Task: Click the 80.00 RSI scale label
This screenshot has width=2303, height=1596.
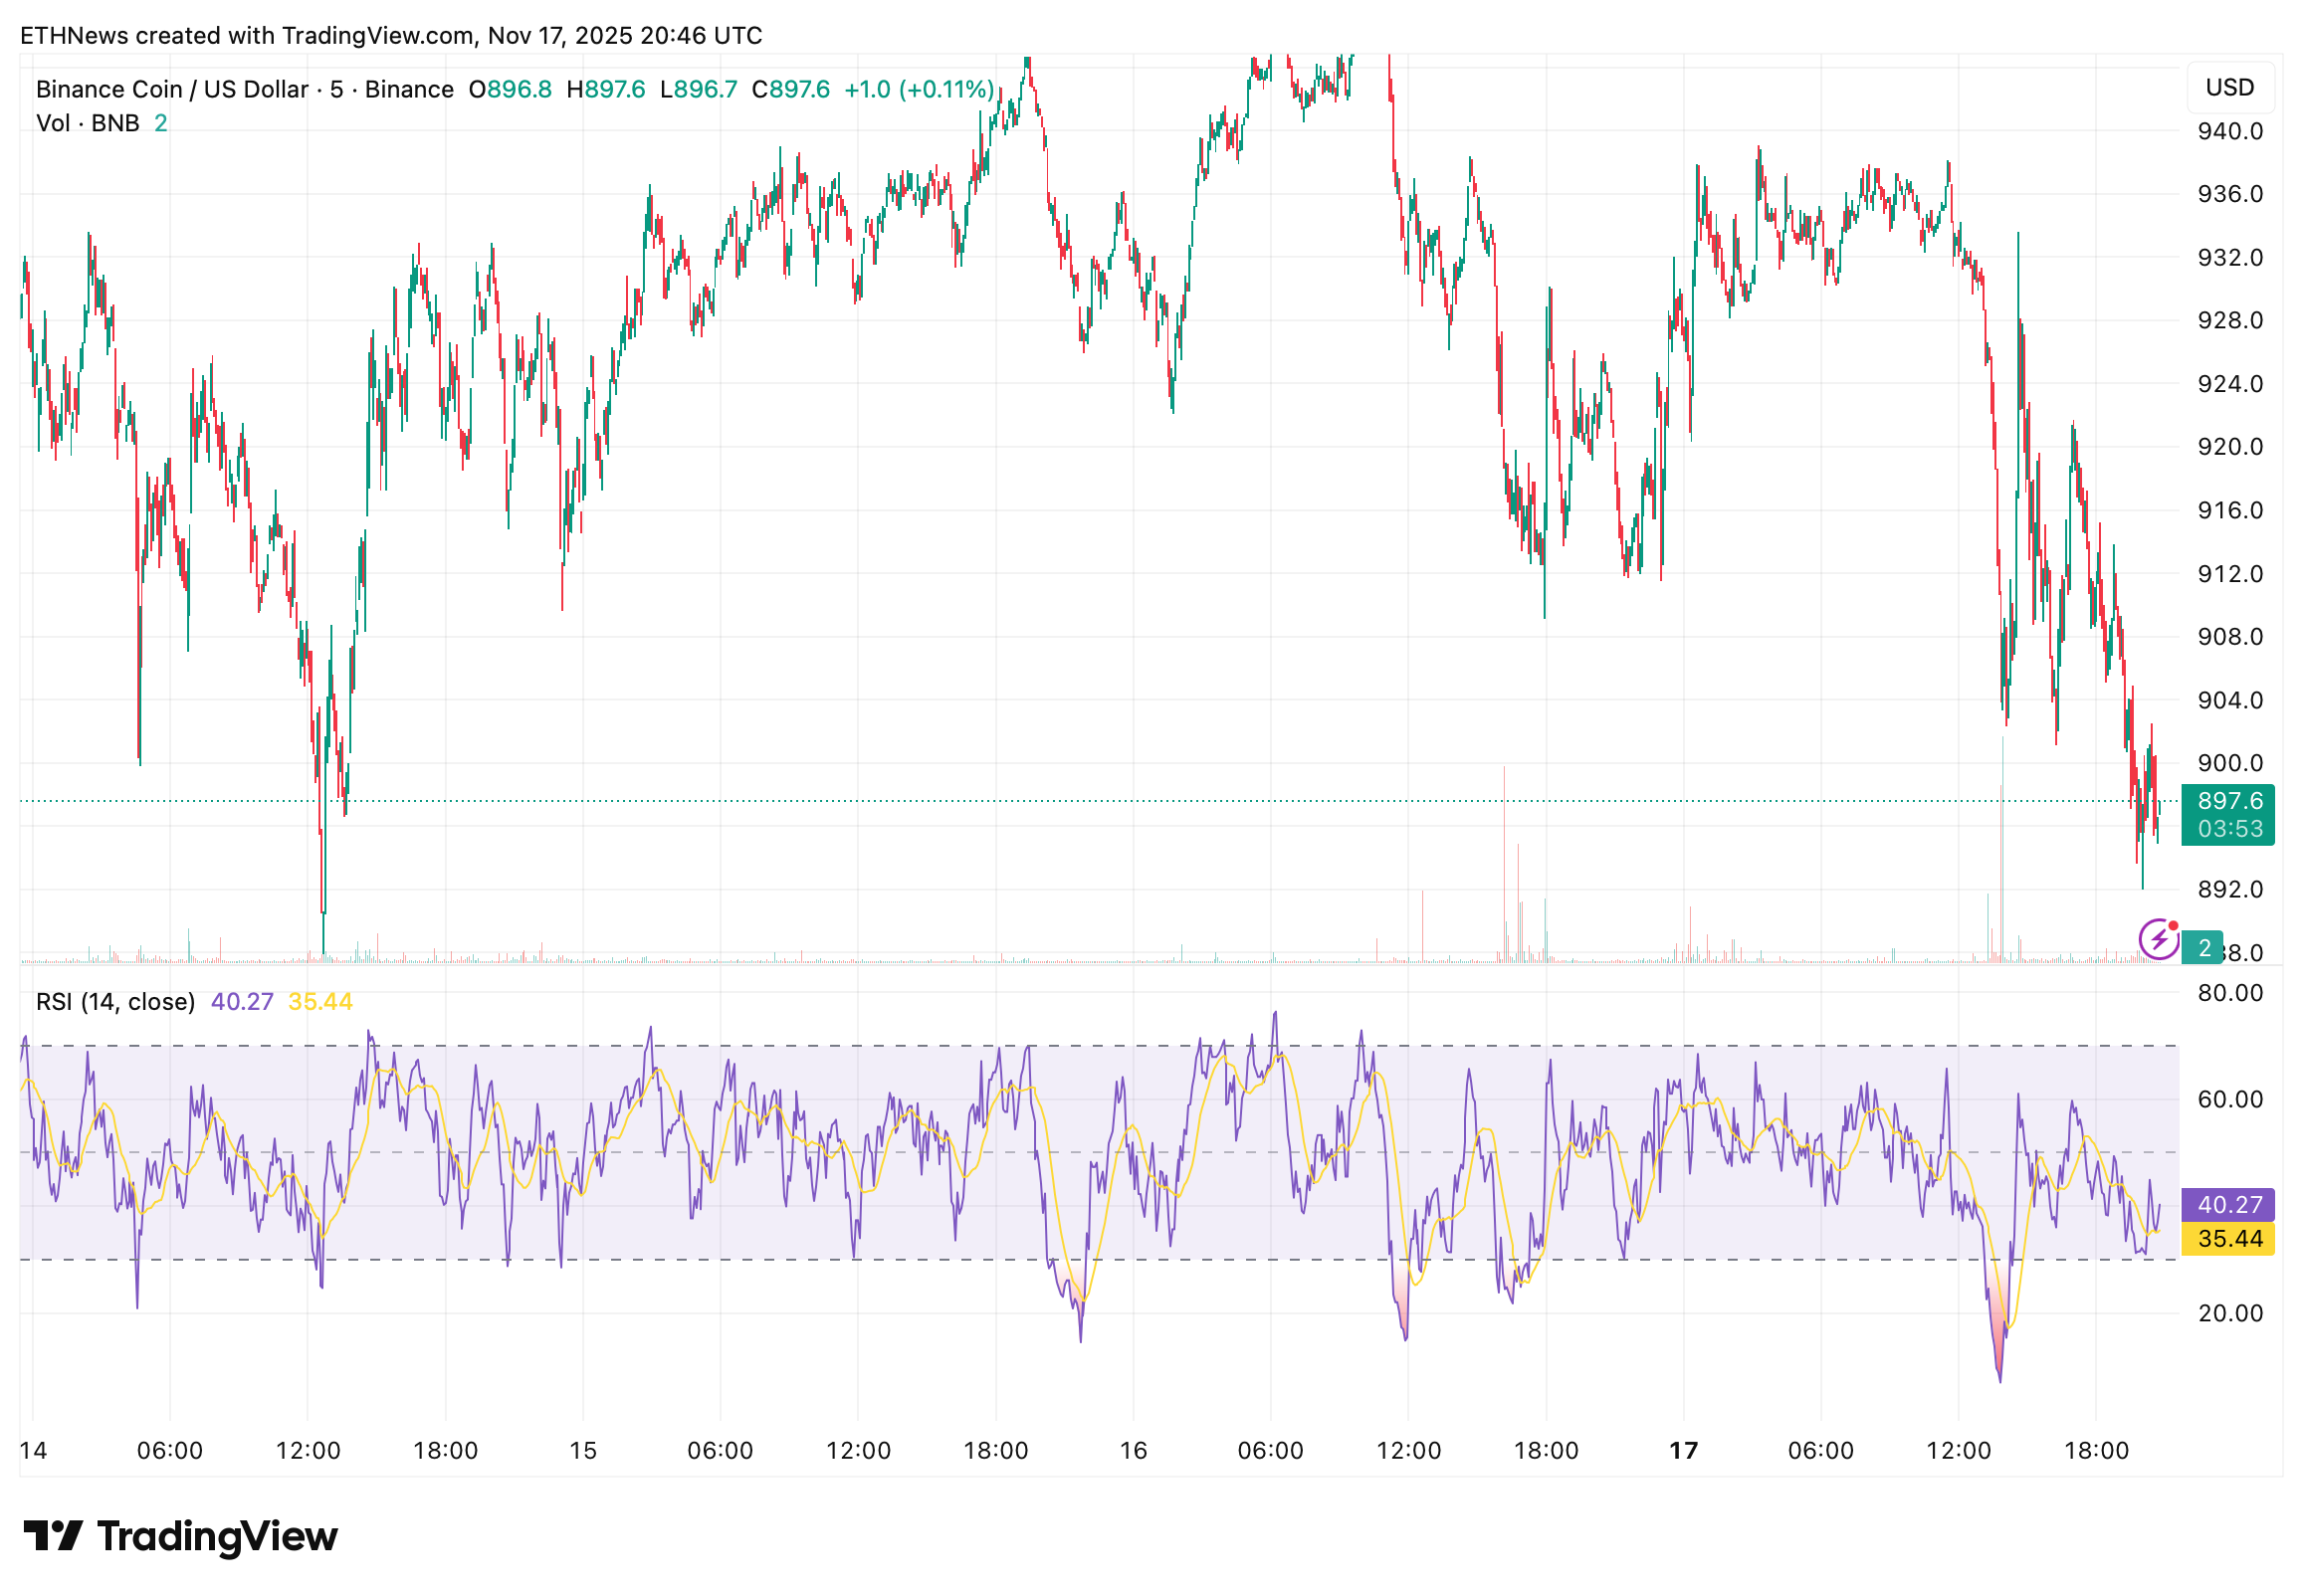Action: click(2229, 993)
